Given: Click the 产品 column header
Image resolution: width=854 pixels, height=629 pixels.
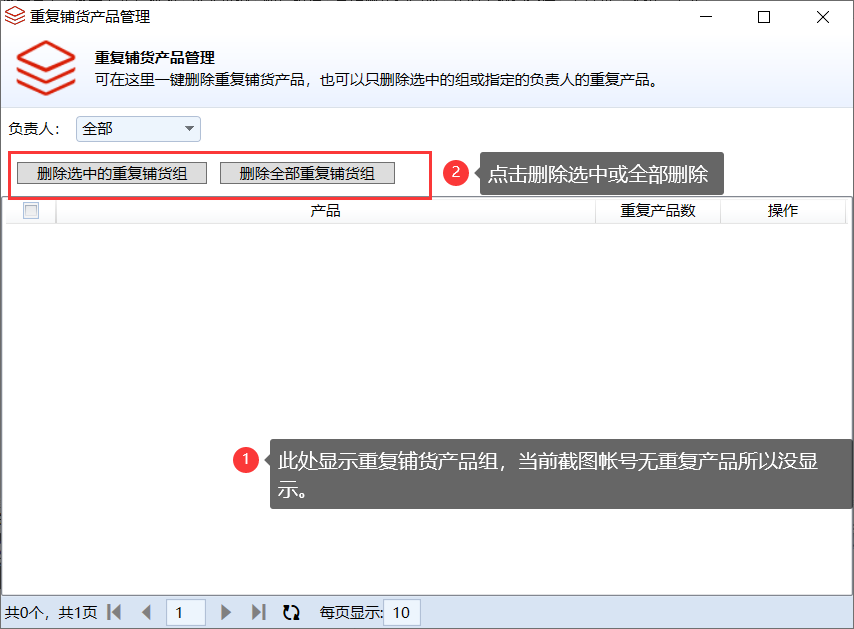Looking at the screenshot, I should tap(325, 211).
